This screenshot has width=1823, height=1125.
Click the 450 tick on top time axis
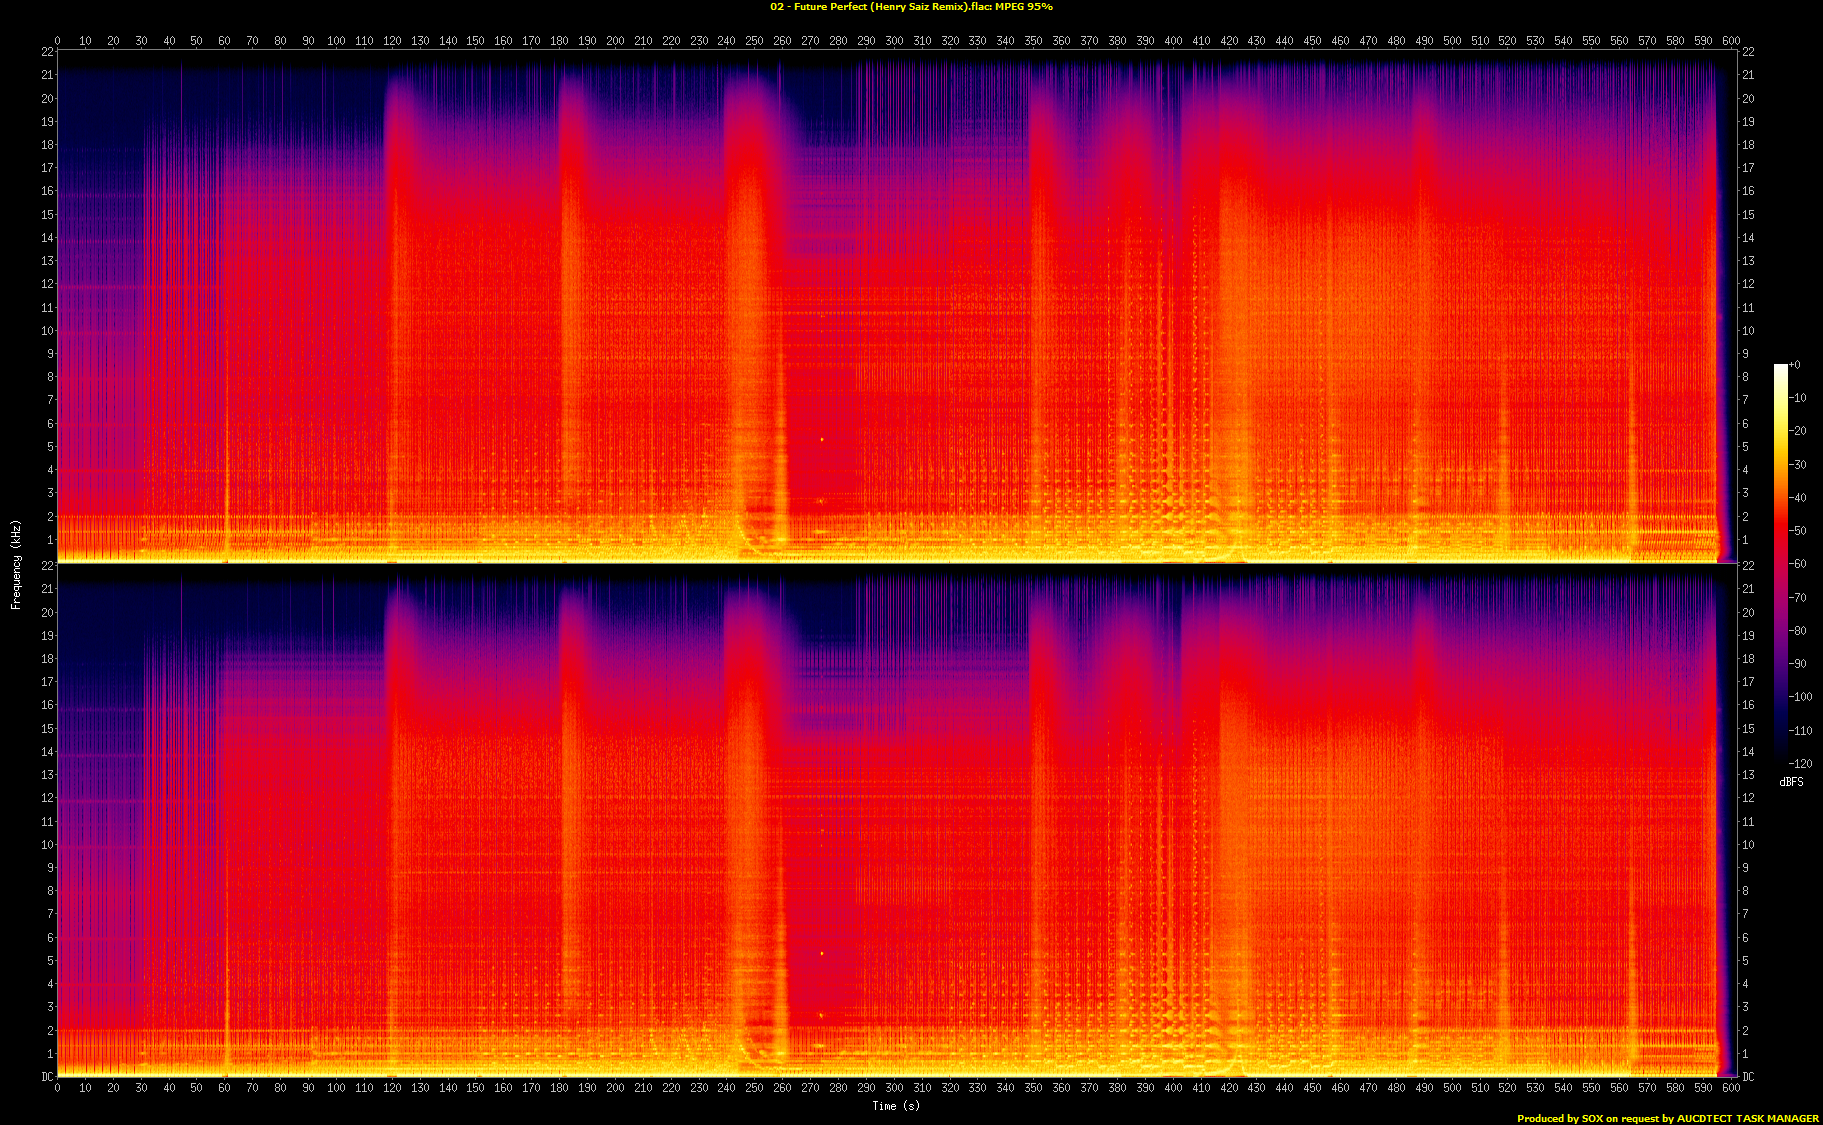coord(1312,41)
